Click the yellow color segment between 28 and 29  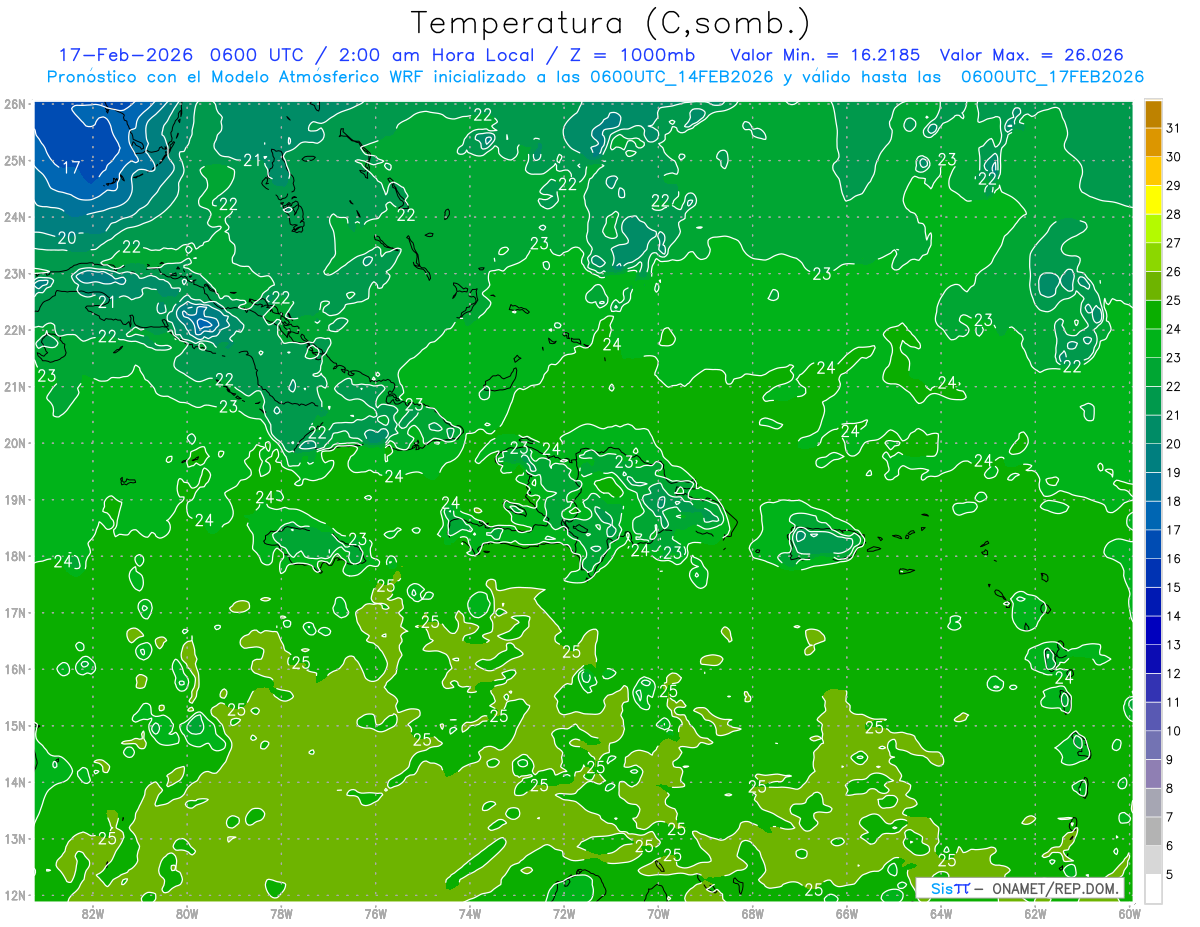[x=1153, y=200]
